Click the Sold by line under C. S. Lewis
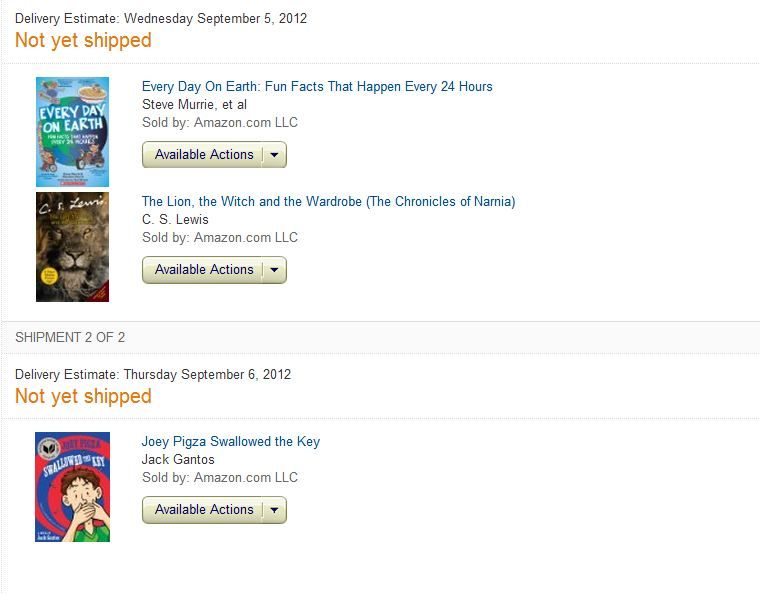Image resolution: width=760 pixels, height=594 pixels. pyautogui.click(x=220, y=238)
